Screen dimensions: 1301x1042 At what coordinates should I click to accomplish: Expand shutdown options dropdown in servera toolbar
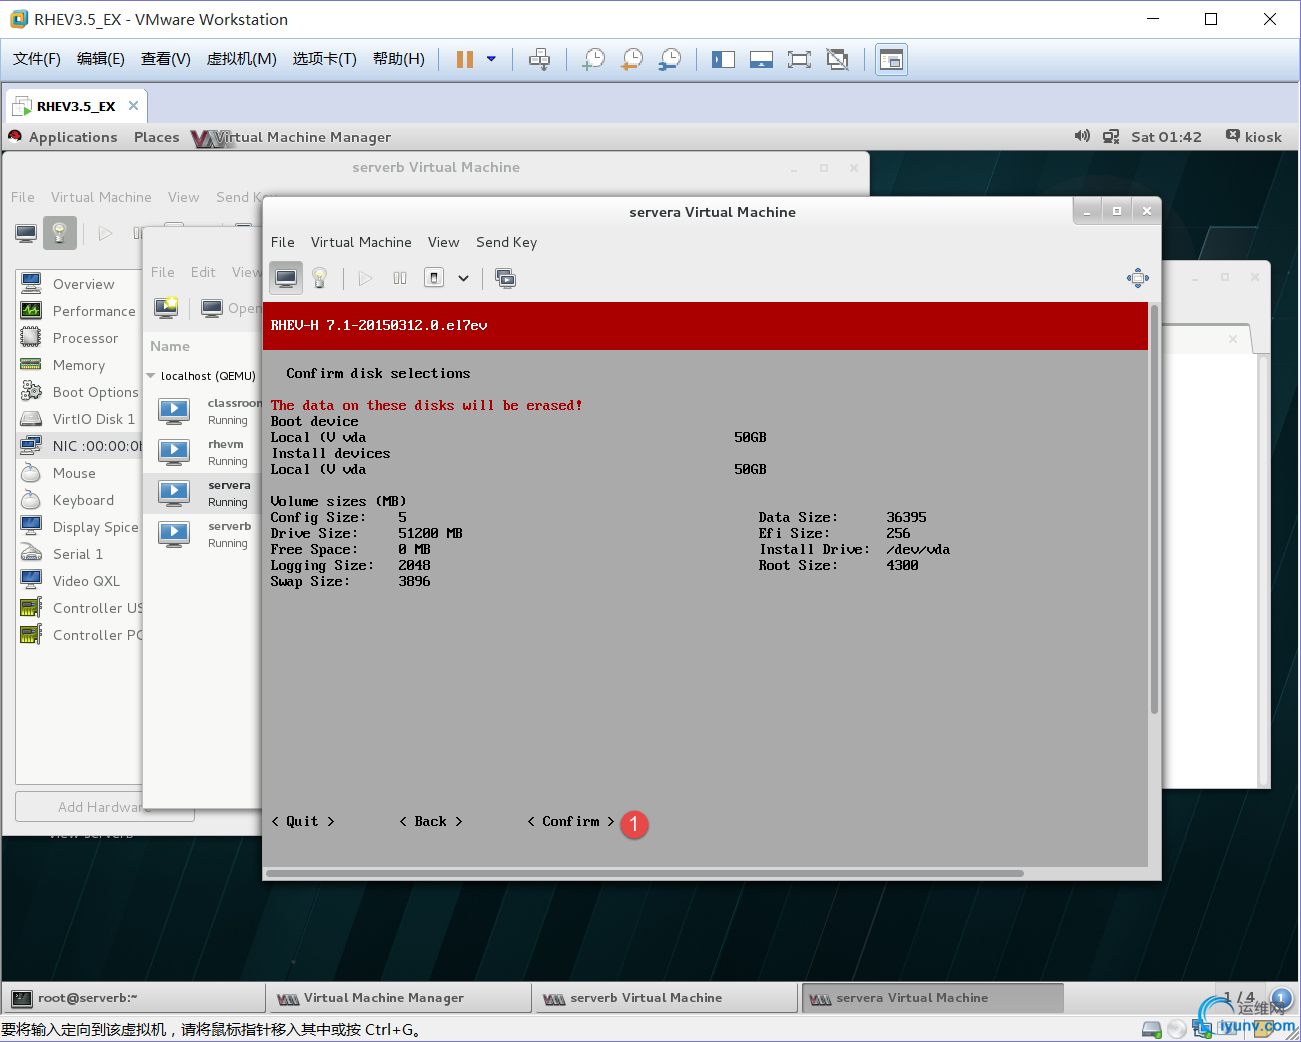[x=463, y=278]
